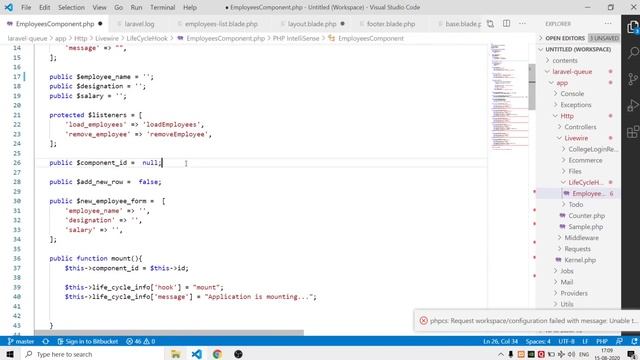Screen dimensions: 640x360
Task: Switch to the layout.blade.php tab
Action: tap(312, 24)
